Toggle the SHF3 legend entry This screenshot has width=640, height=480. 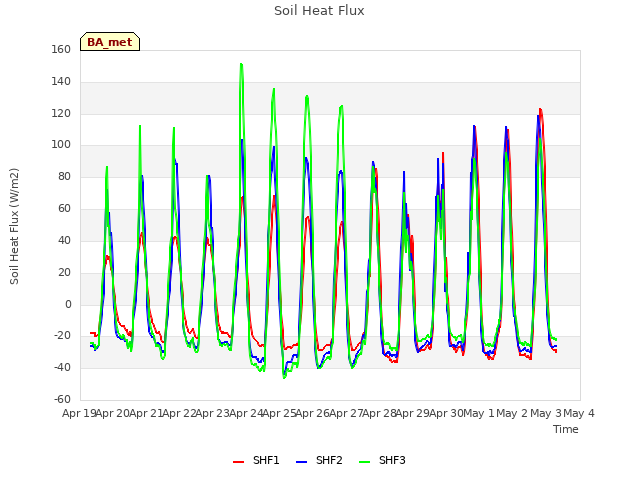pyautogui.click(x=382, y=460)
